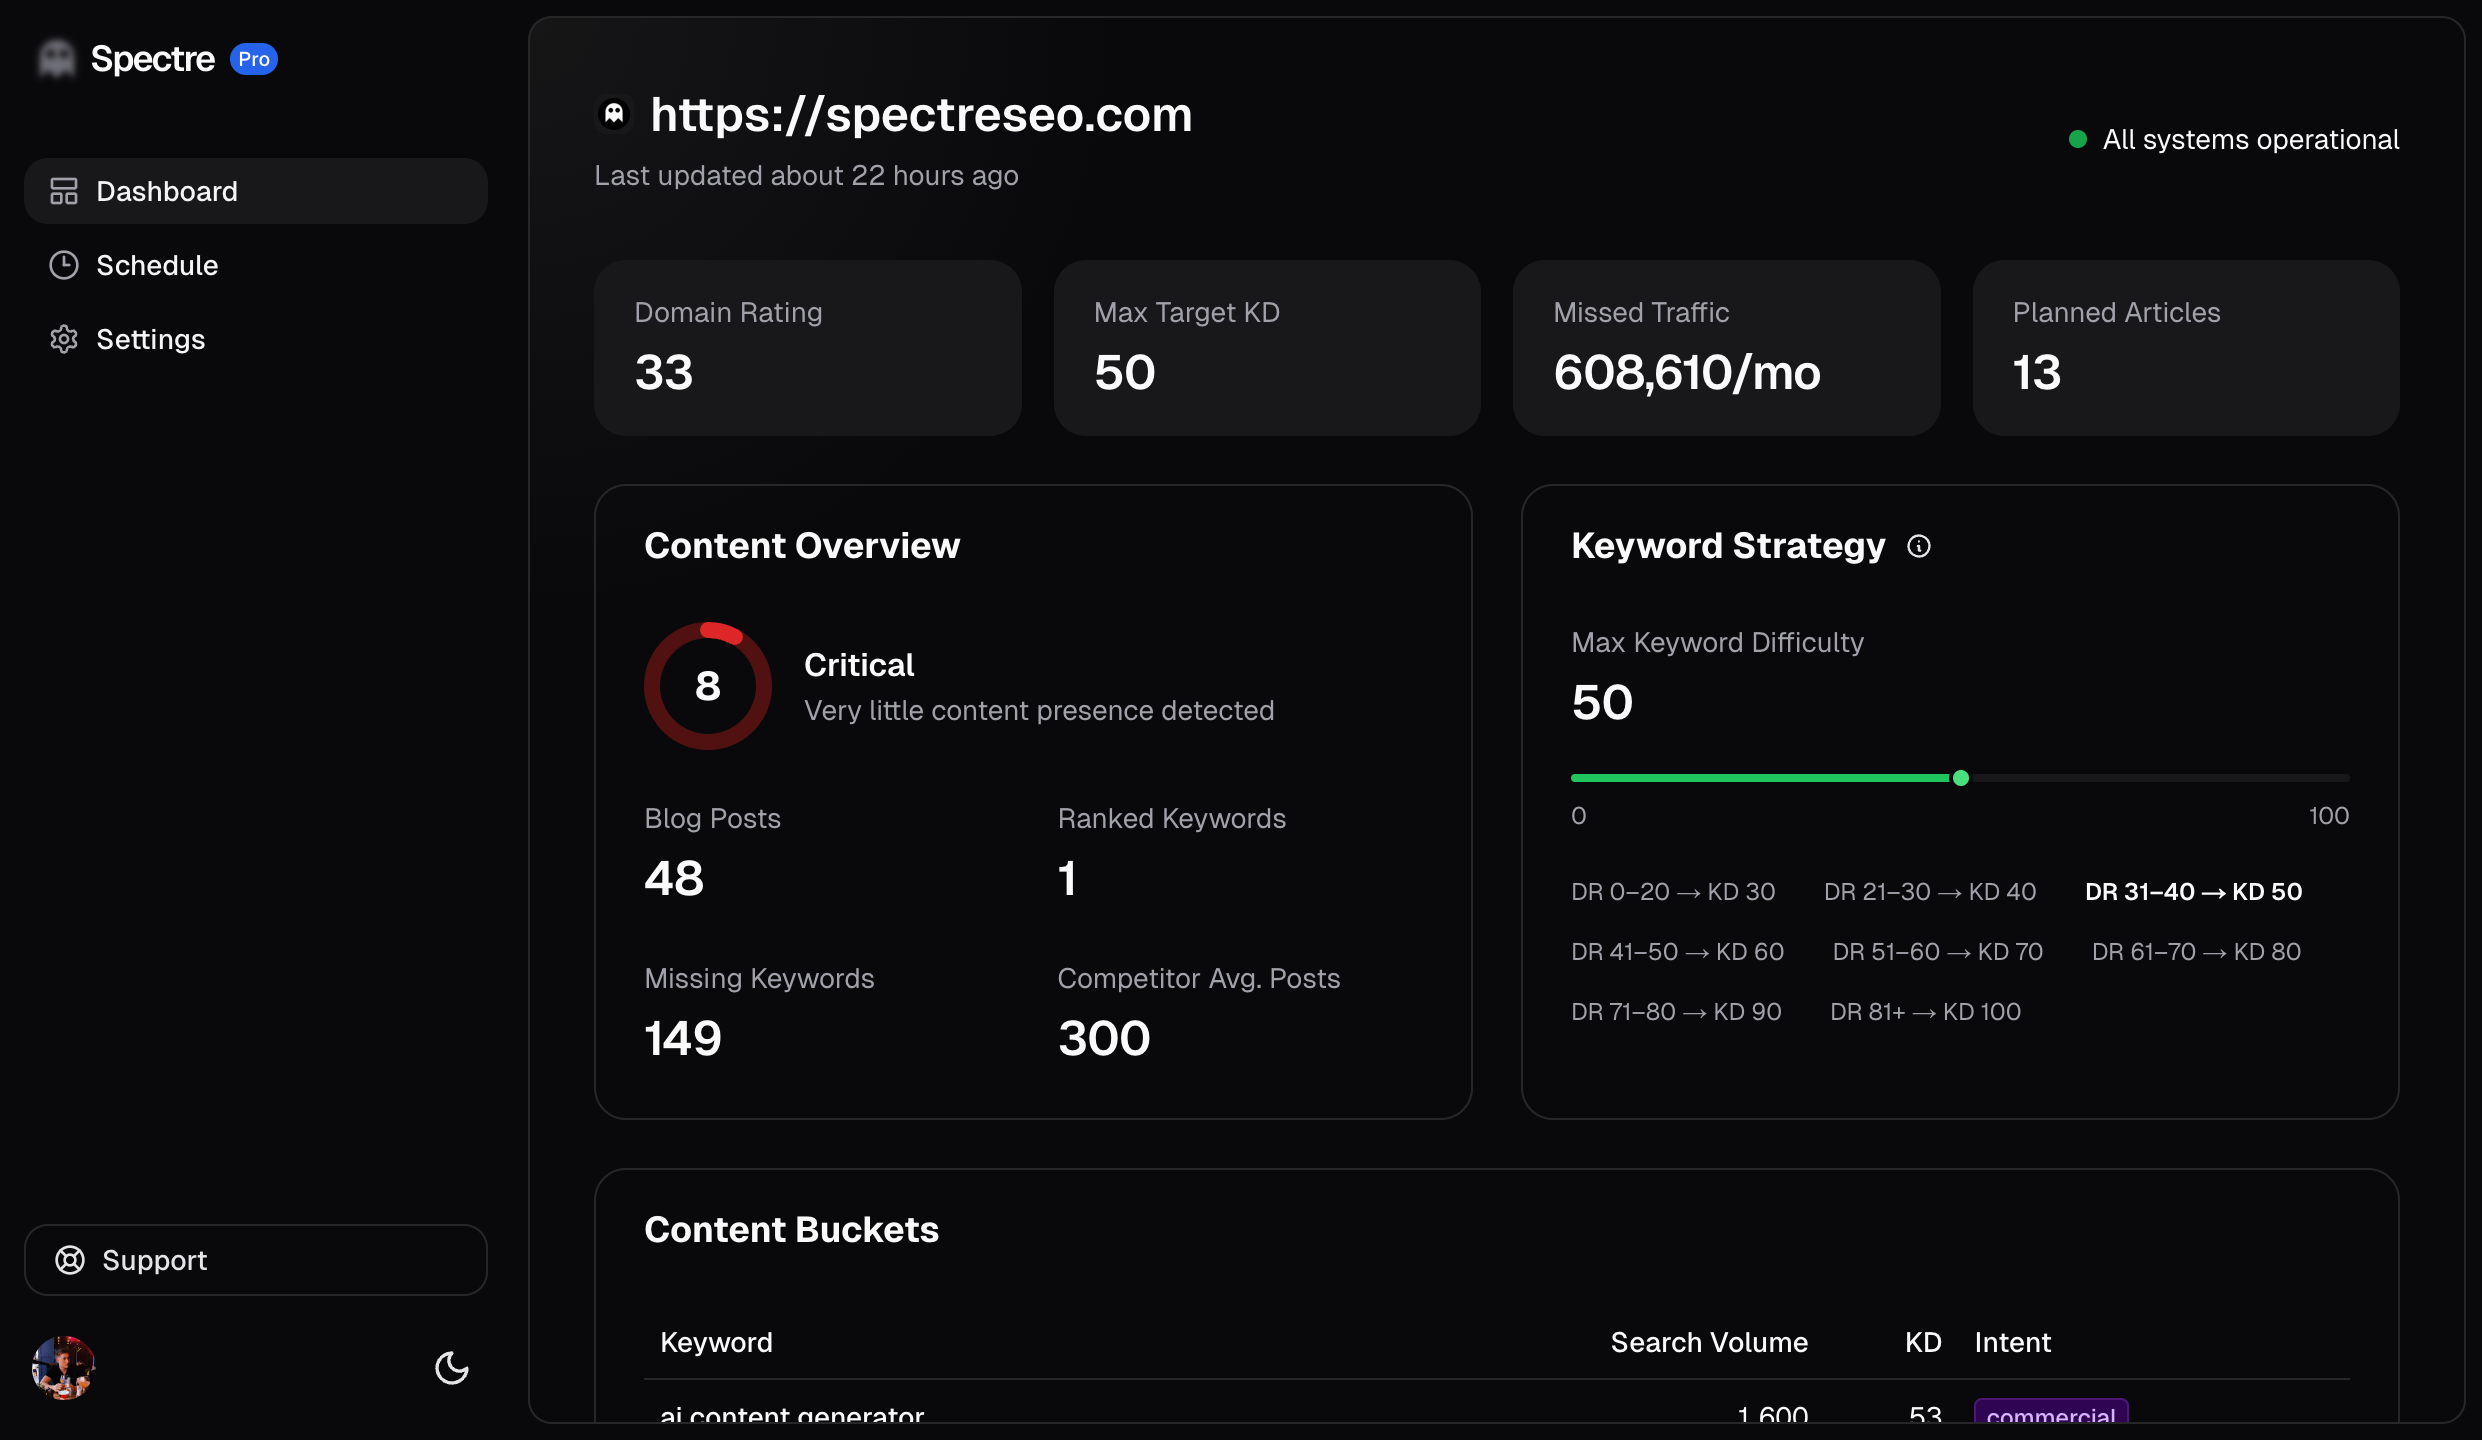The height and width of the screenshot is (1440, 2482).
Task: Click the Support lifebuoy icon
Action: tap(70, 1260)
